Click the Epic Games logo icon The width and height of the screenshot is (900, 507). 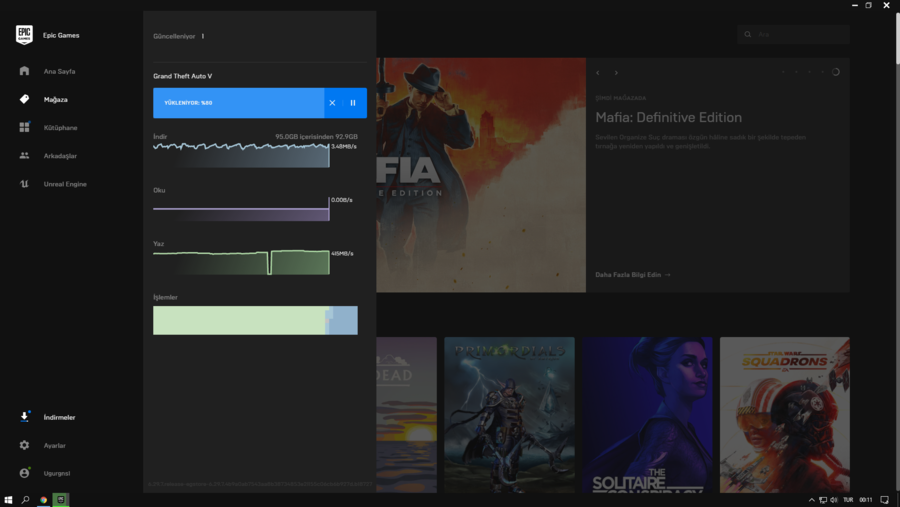click(x=24, y=35)
